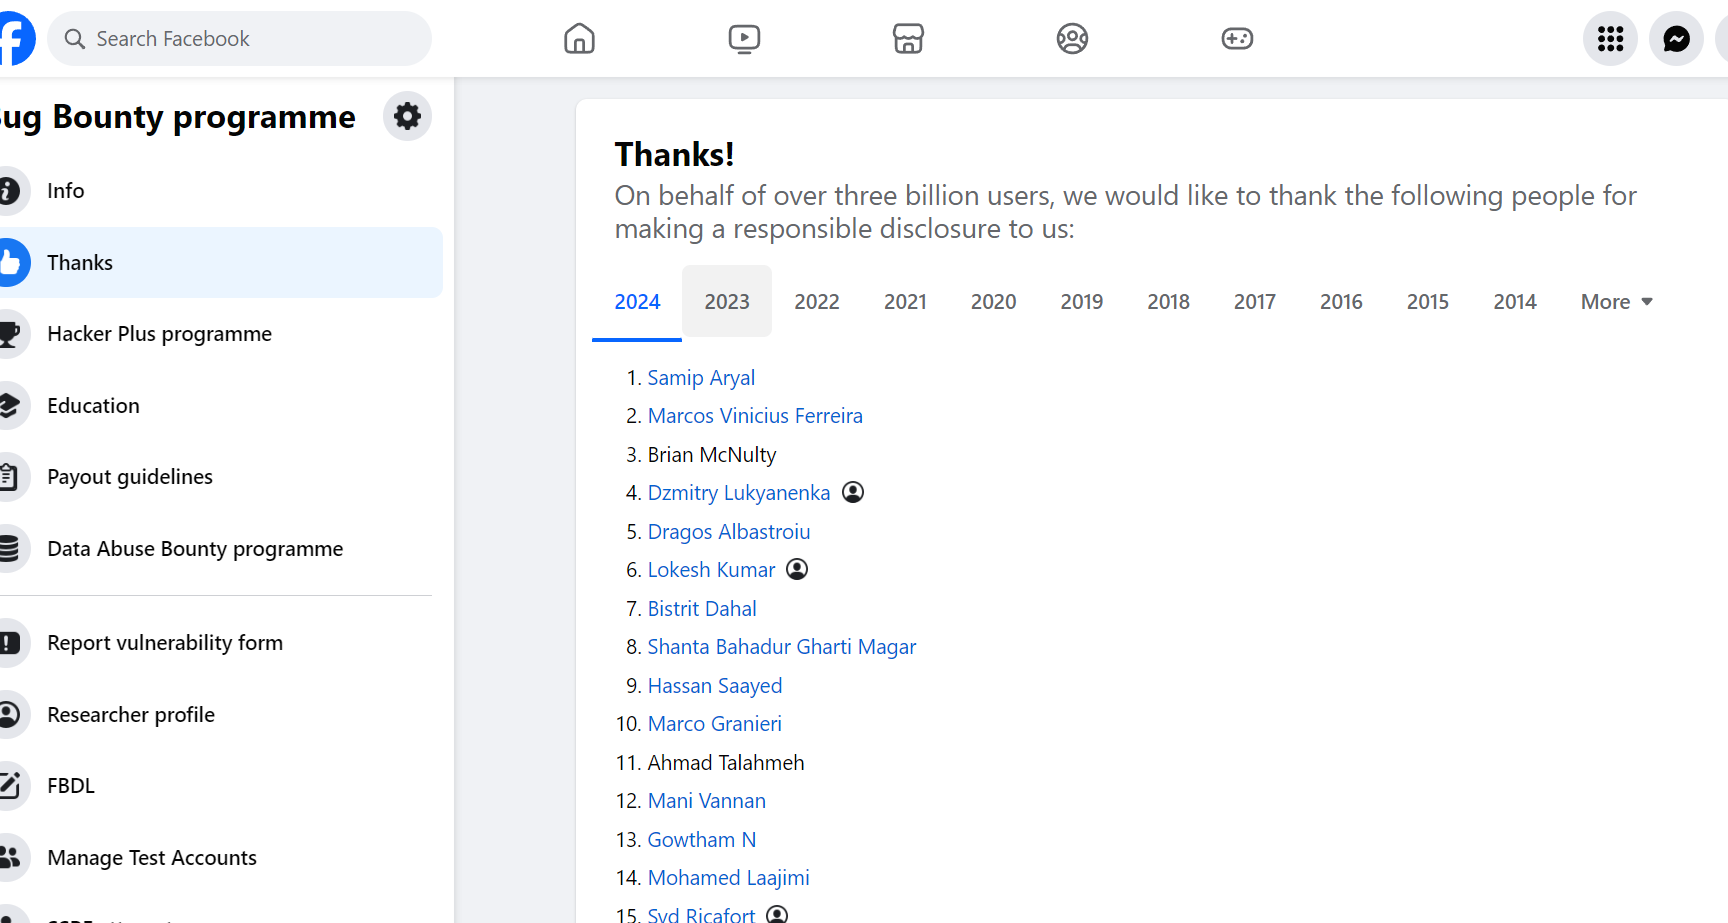Open the Gaming controller icon
The width and height of the screenshot is (1728, 923).
click(x=1237, y=39)
